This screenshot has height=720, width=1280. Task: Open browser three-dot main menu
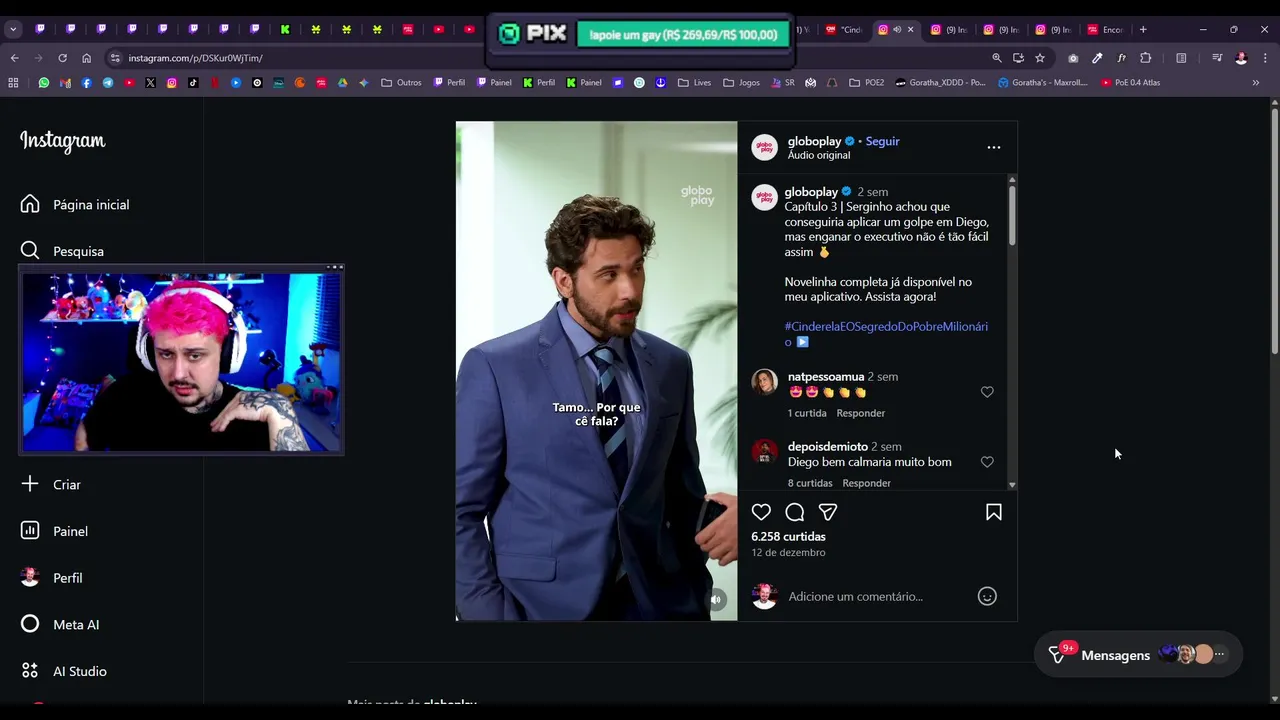pos(1264,58)
